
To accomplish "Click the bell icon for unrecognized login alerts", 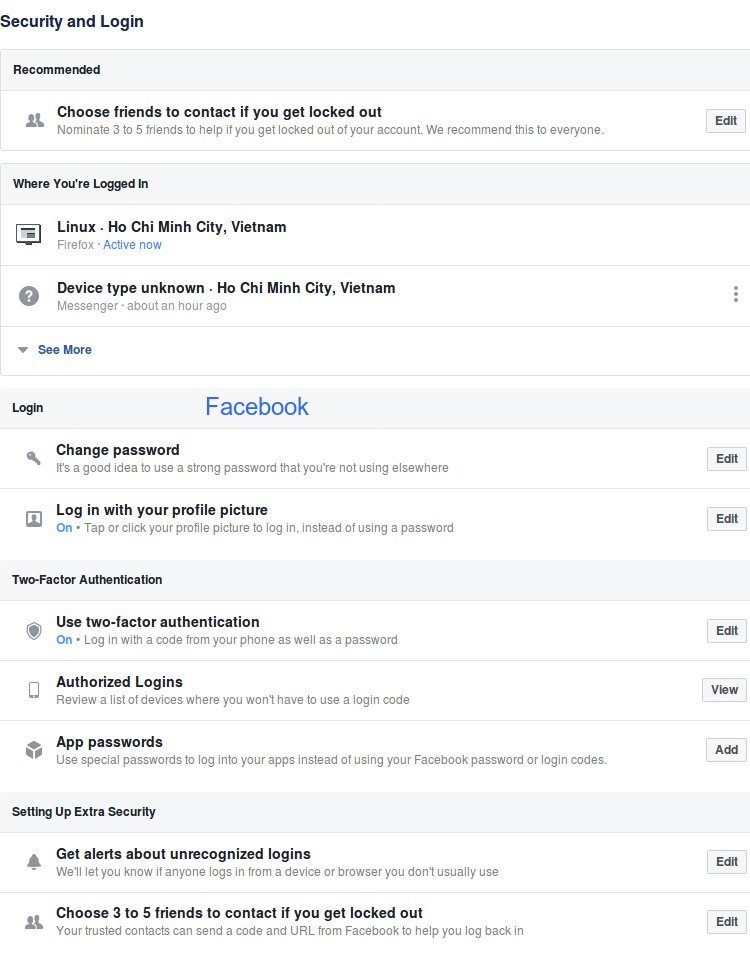I will [34, 861].
